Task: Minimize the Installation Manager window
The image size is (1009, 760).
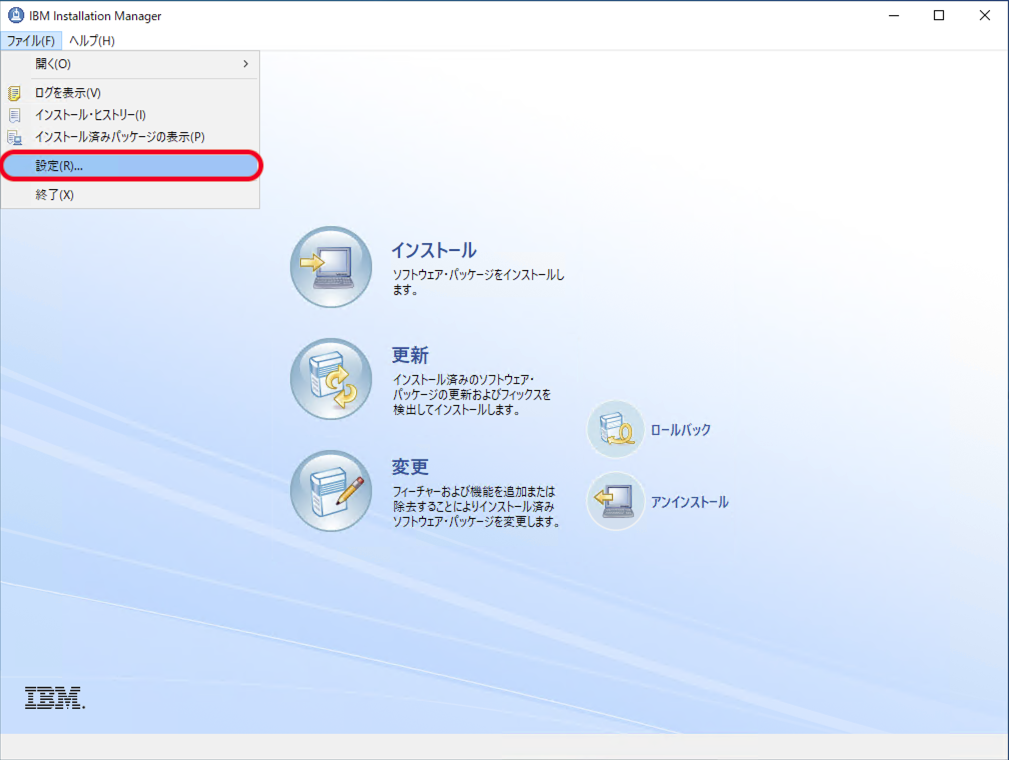Action: [894, 15]
